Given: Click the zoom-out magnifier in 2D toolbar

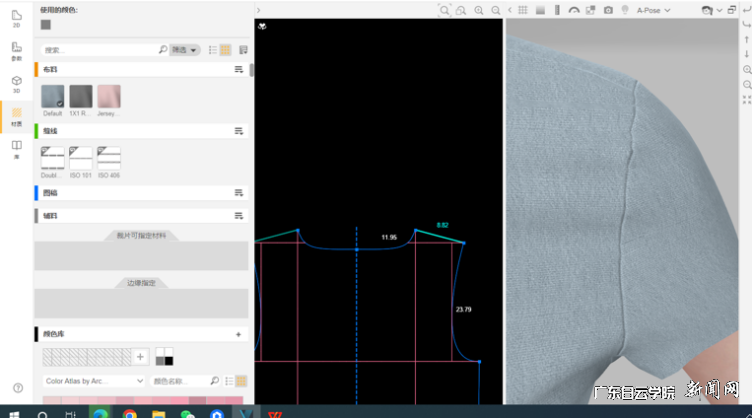Looking at the screenshot, I should pos(495,10).
